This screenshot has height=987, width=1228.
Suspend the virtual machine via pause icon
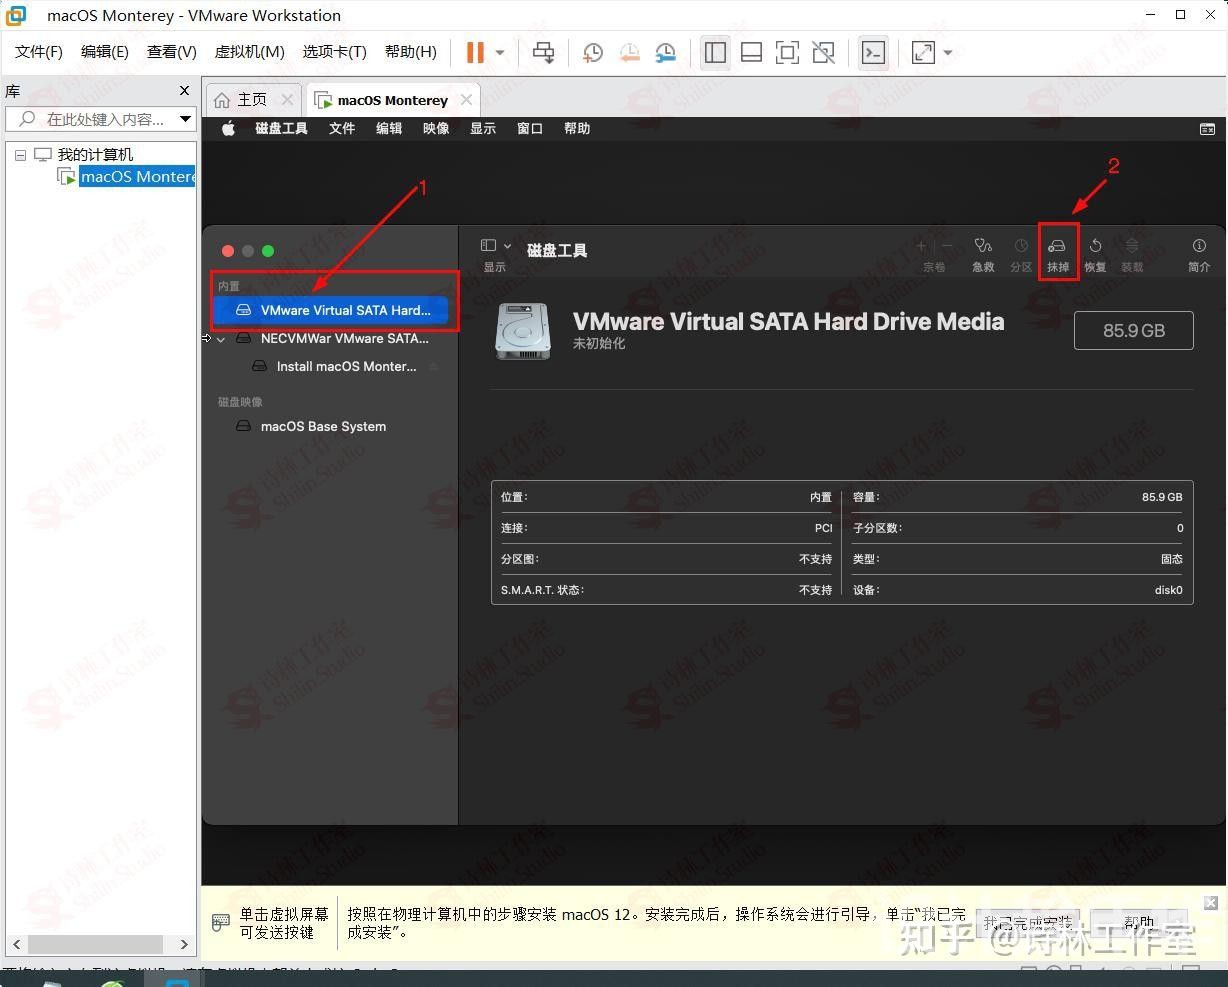click(x=474, y=52)
